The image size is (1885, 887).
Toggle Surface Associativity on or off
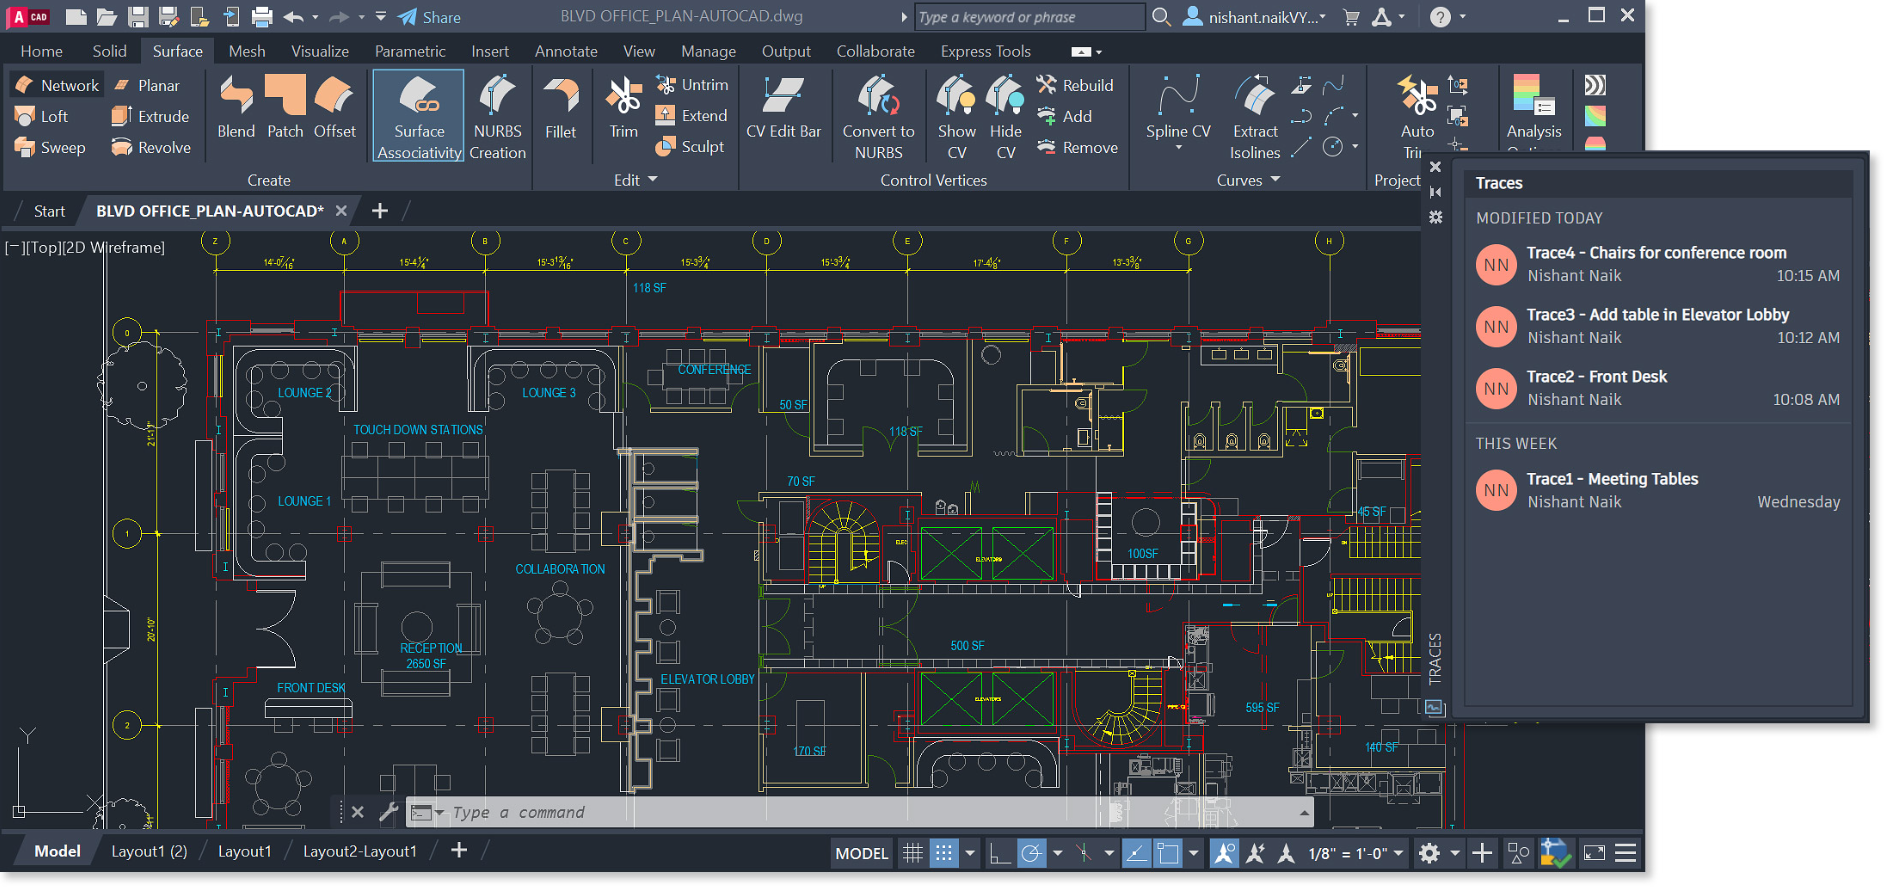(419, 117)
